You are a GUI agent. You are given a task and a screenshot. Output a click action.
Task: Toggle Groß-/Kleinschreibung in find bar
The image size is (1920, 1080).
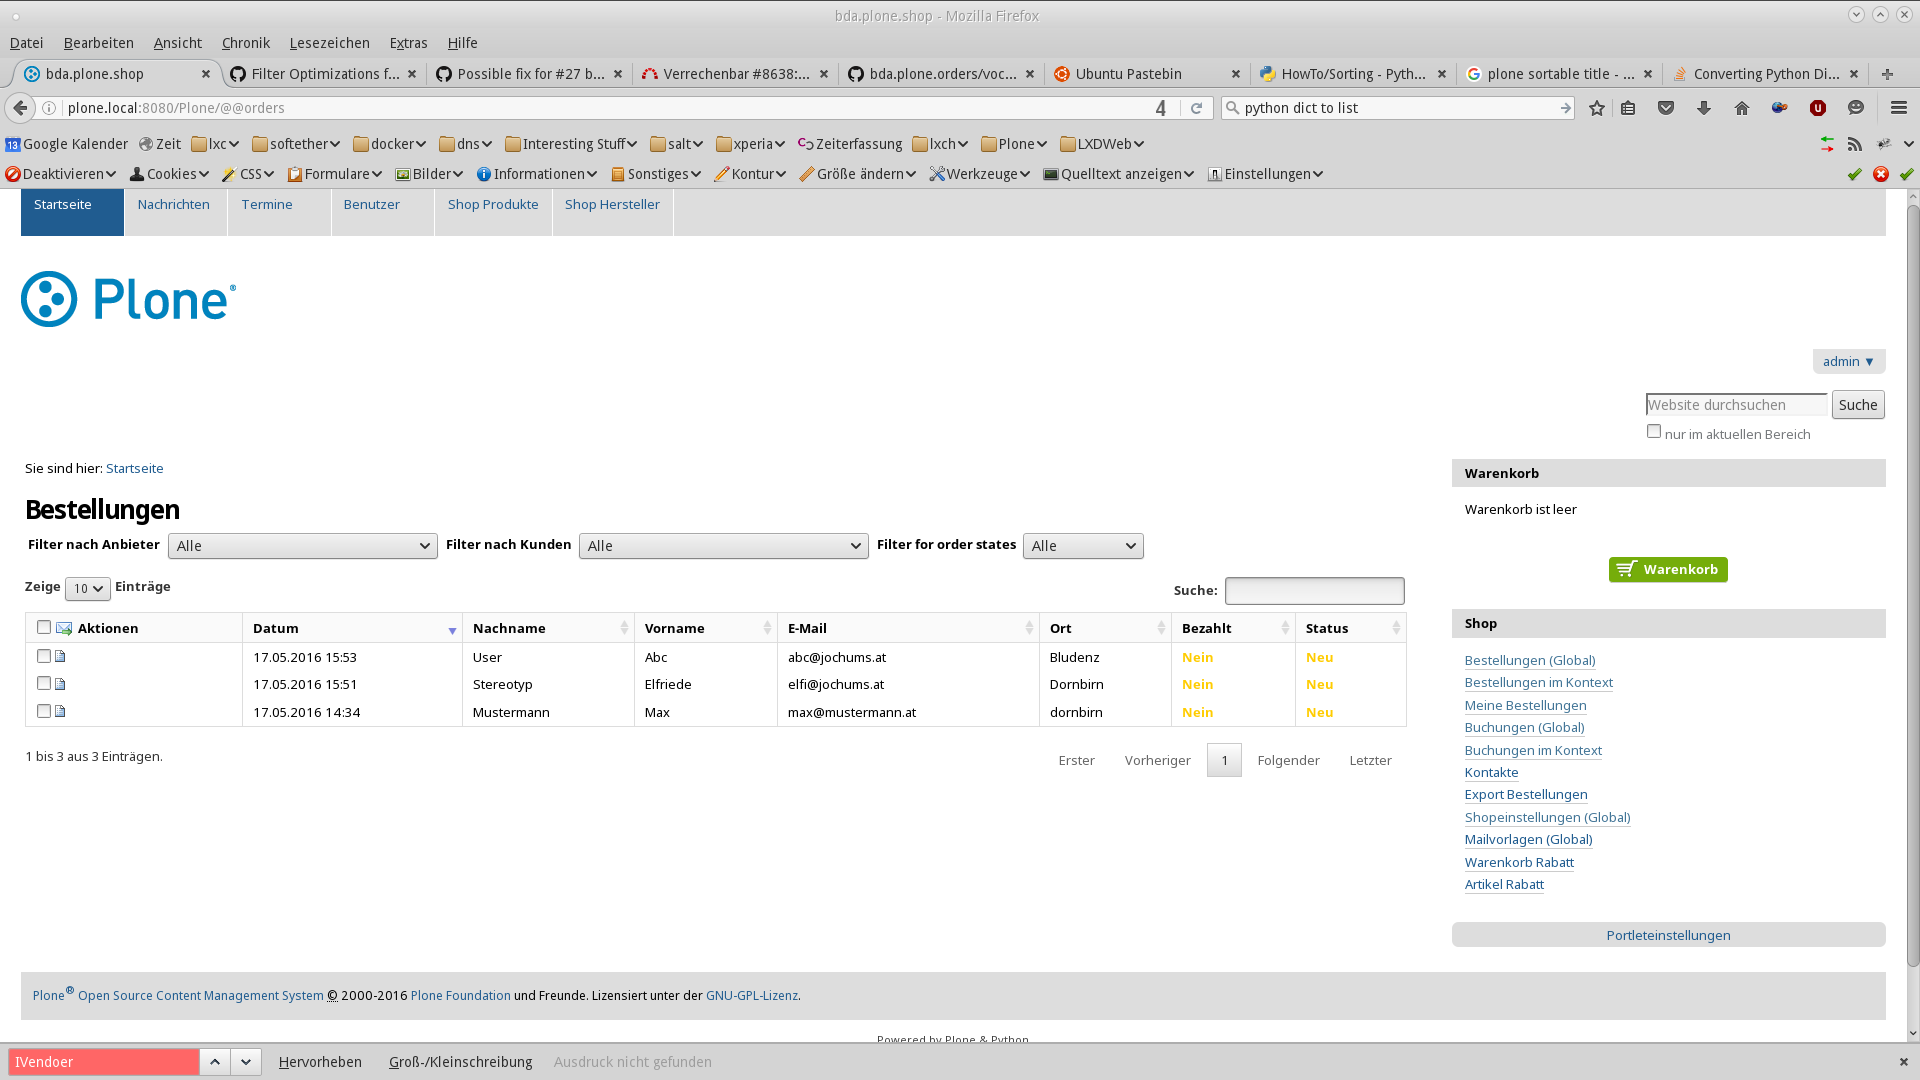[460, 1062]
